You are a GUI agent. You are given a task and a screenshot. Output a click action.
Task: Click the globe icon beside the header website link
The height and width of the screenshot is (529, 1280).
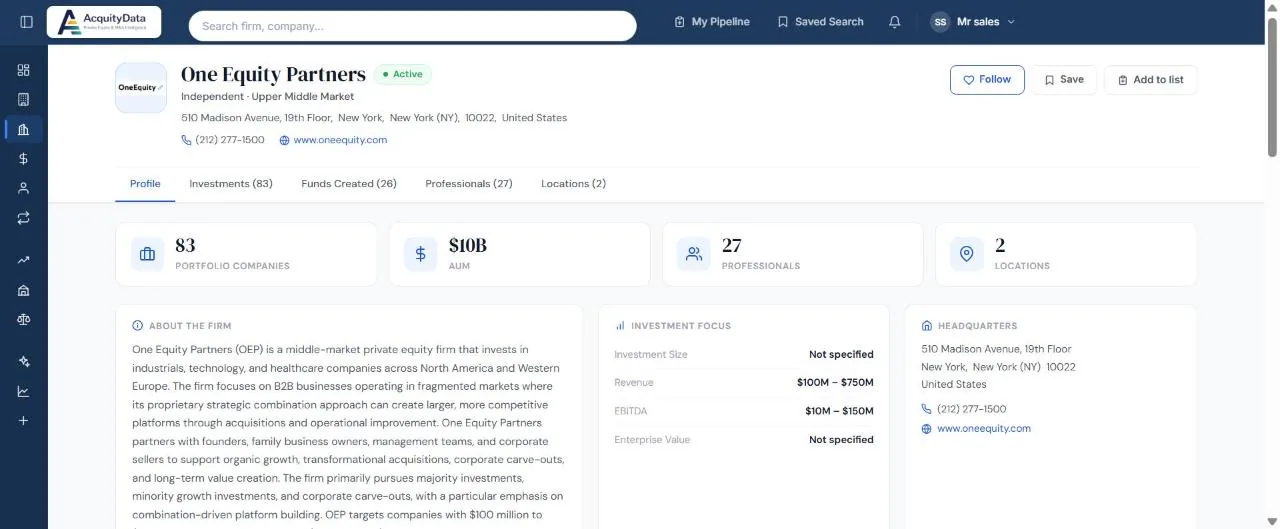click(x=284, y=140)
